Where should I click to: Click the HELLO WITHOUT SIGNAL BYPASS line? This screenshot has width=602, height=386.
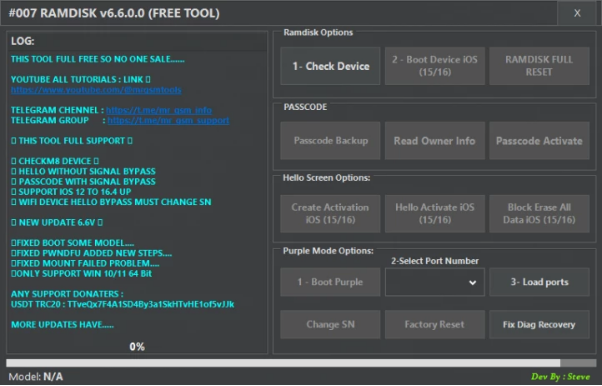pos(83,171)
